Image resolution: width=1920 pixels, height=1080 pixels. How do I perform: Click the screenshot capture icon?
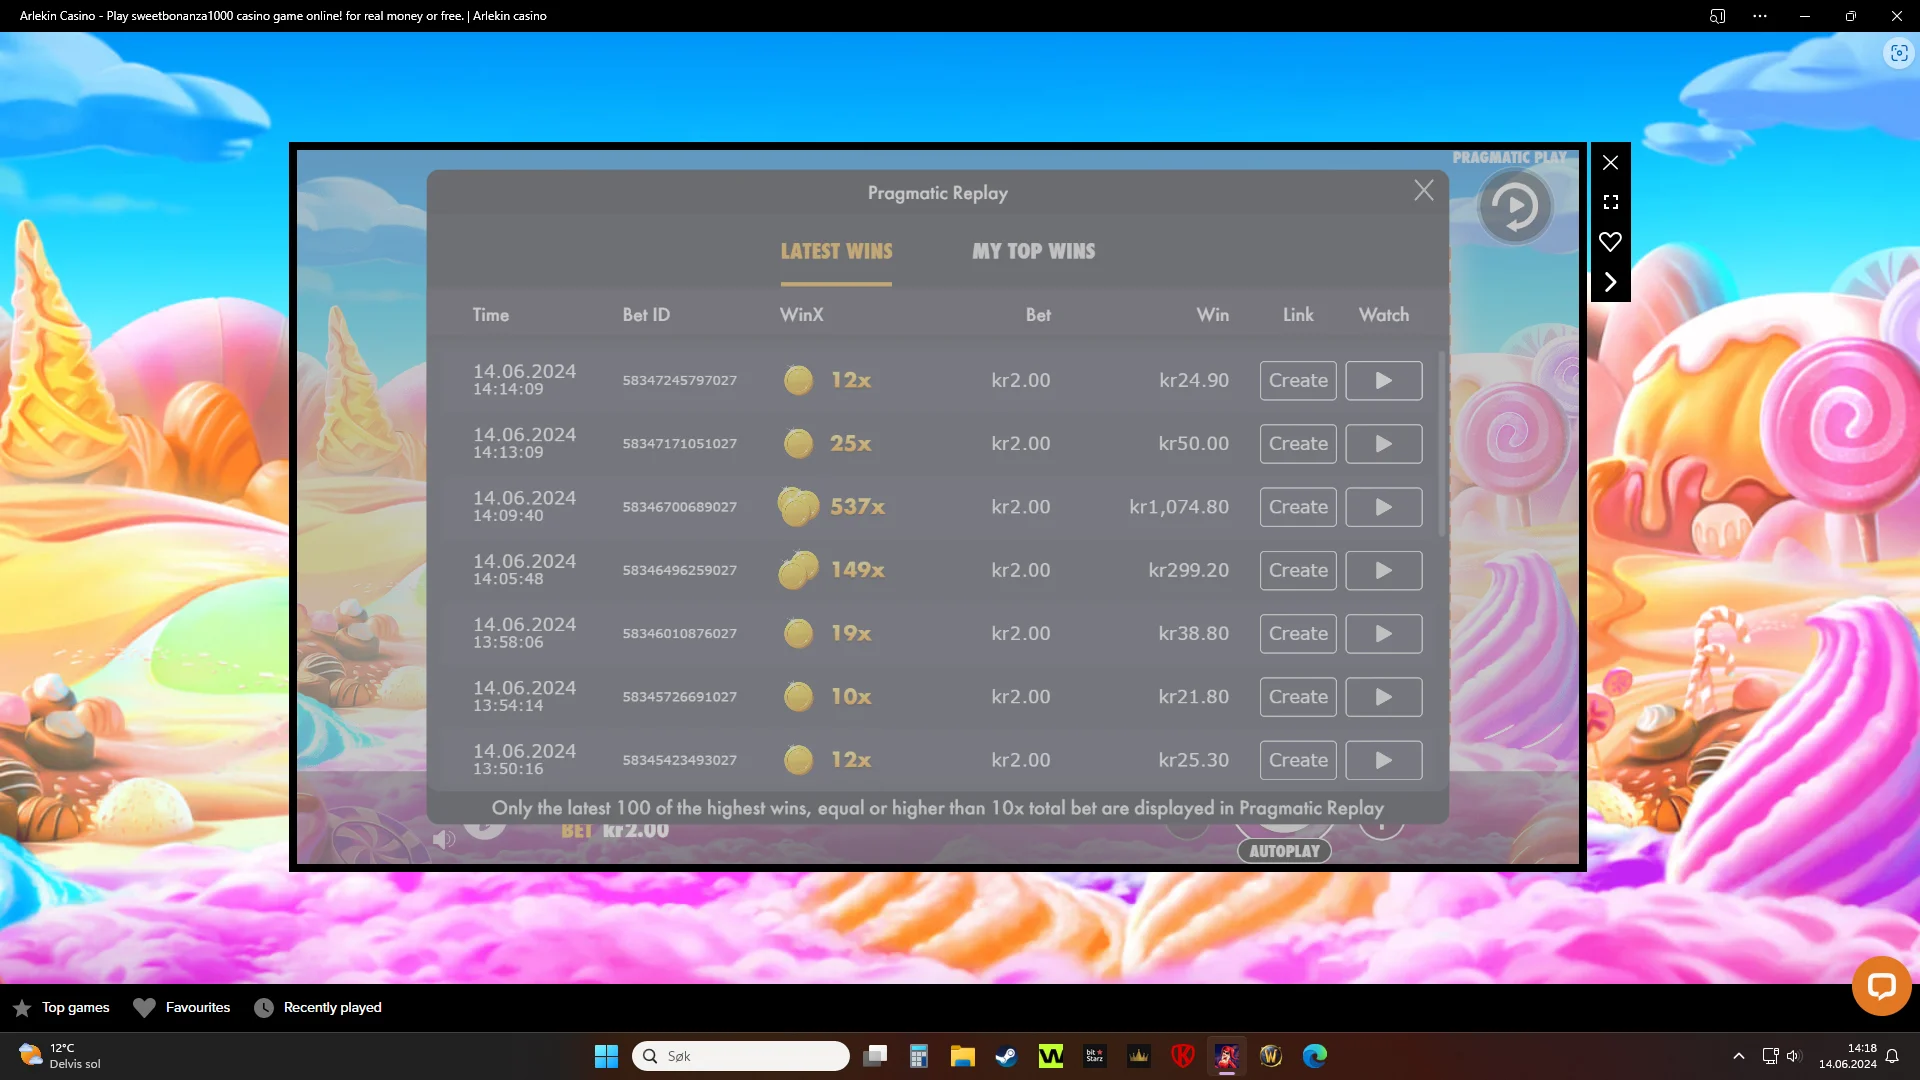pos(1899,53)
